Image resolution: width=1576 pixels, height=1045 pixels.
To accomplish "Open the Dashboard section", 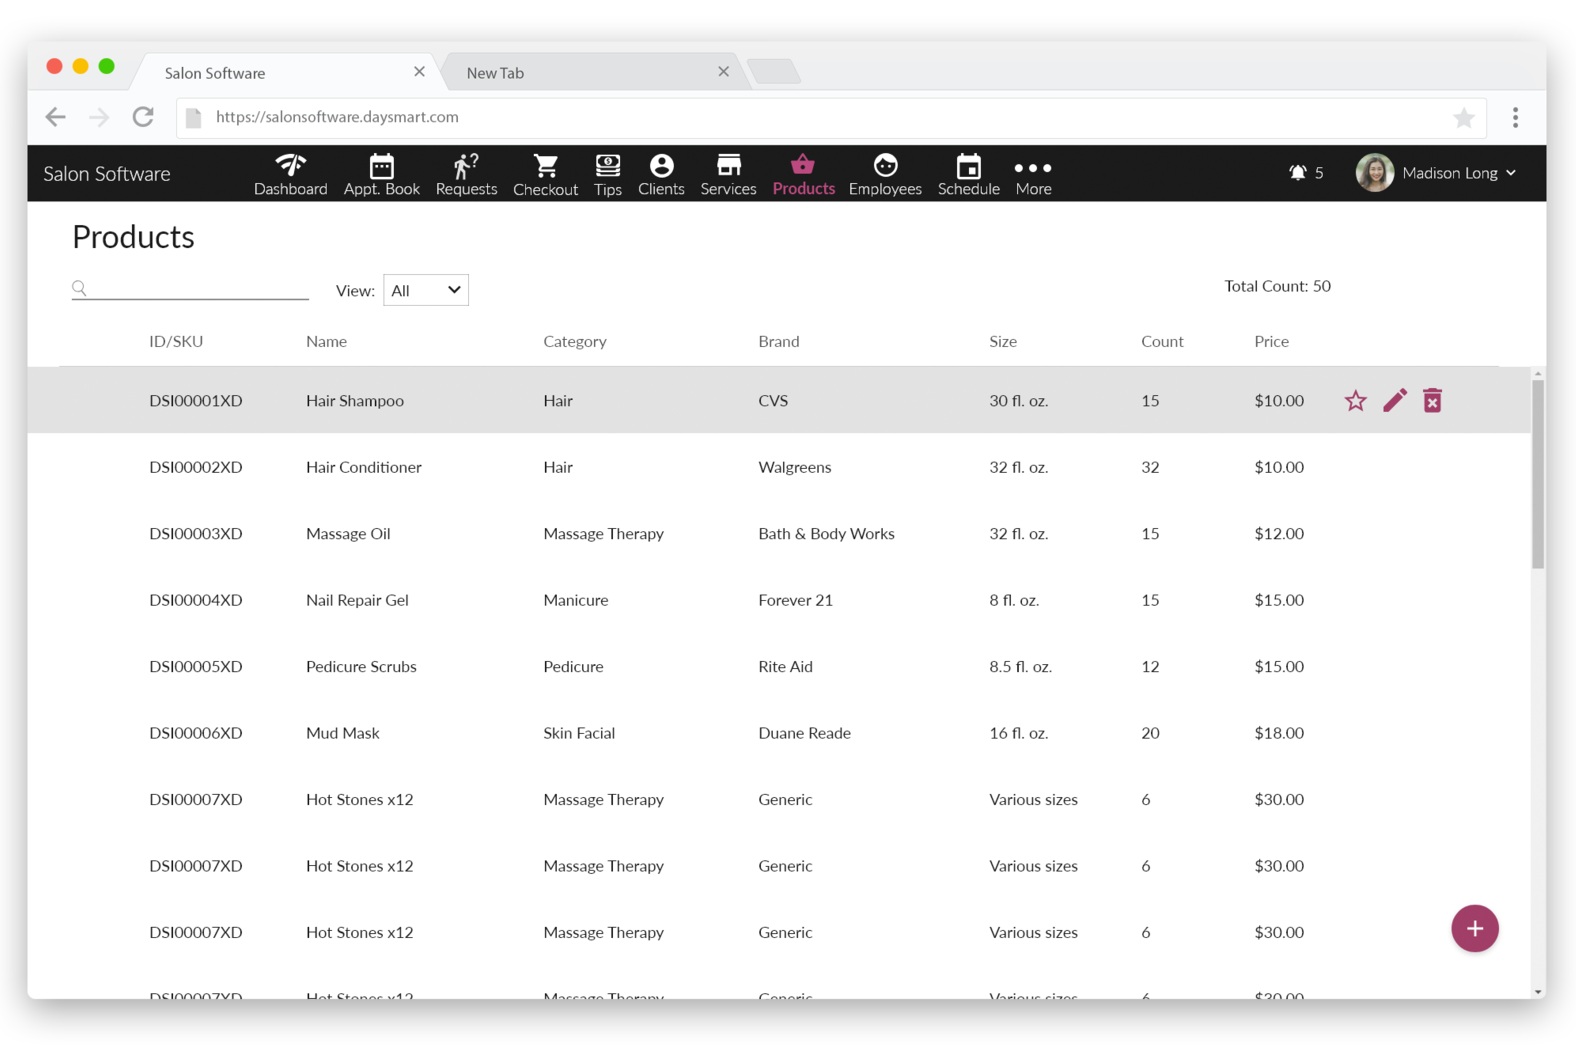I will point(290,174).
